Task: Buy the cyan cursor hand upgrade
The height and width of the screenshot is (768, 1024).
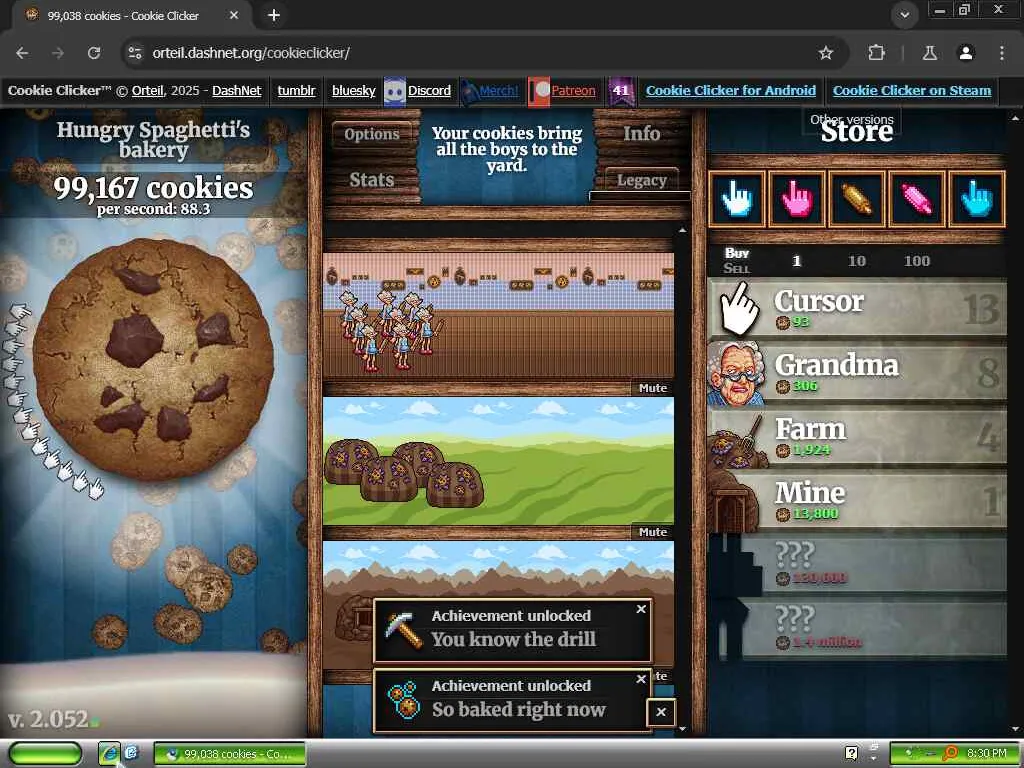Action: pyautogui.click(x=977, y=199)
